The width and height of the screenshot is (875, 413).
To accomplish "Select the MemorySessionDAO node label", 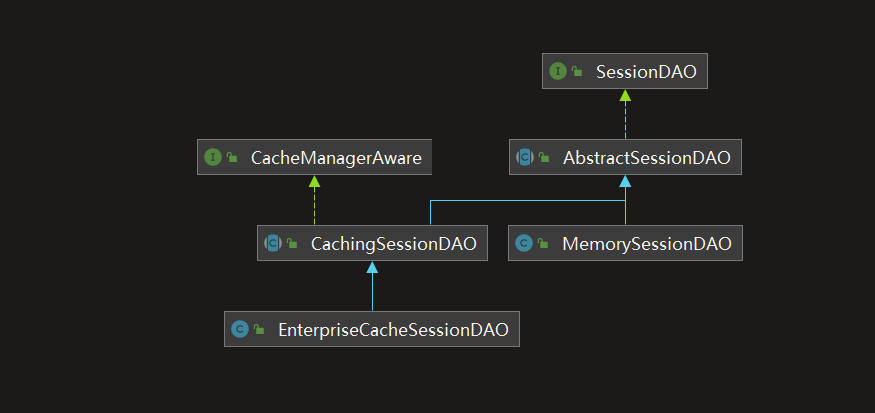I will (x=647, y=243).
